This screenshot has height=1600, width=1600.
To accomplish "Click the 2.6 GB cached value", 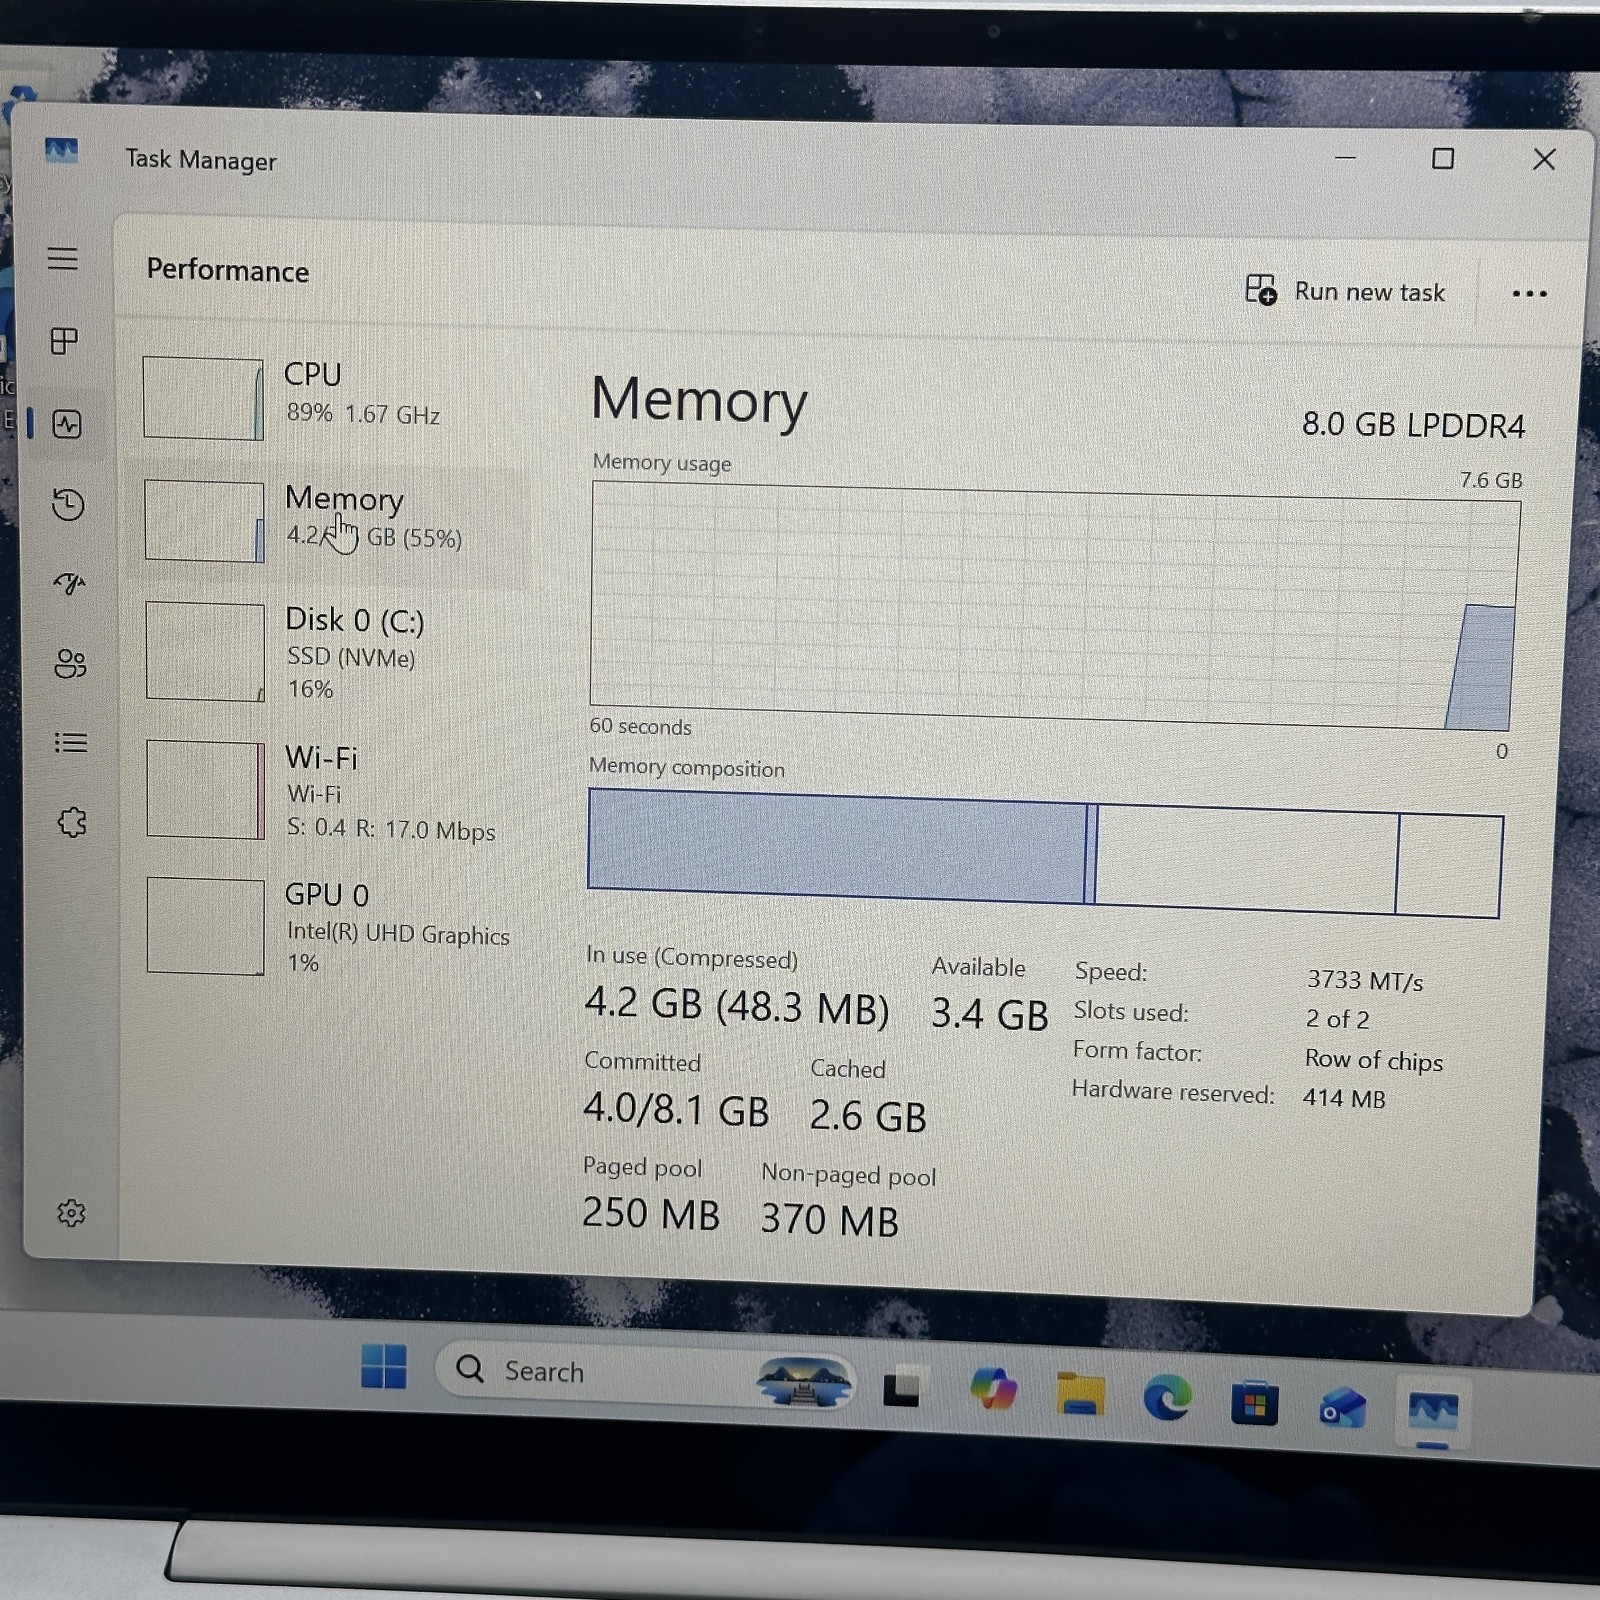I will [x=868, y=1115].
